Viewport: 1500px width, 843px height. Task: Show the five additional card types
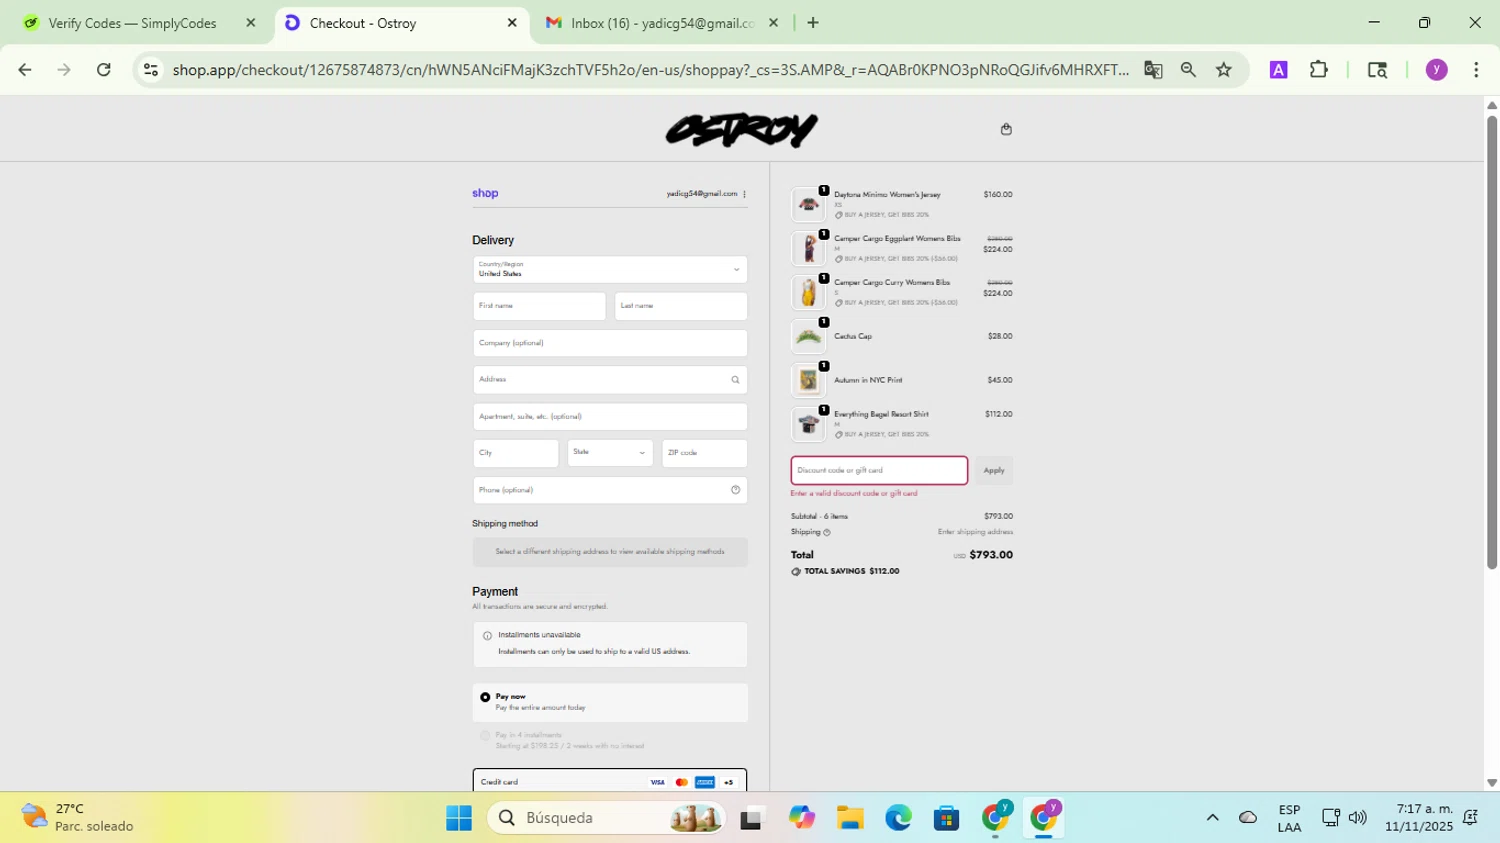pos(729,782)
